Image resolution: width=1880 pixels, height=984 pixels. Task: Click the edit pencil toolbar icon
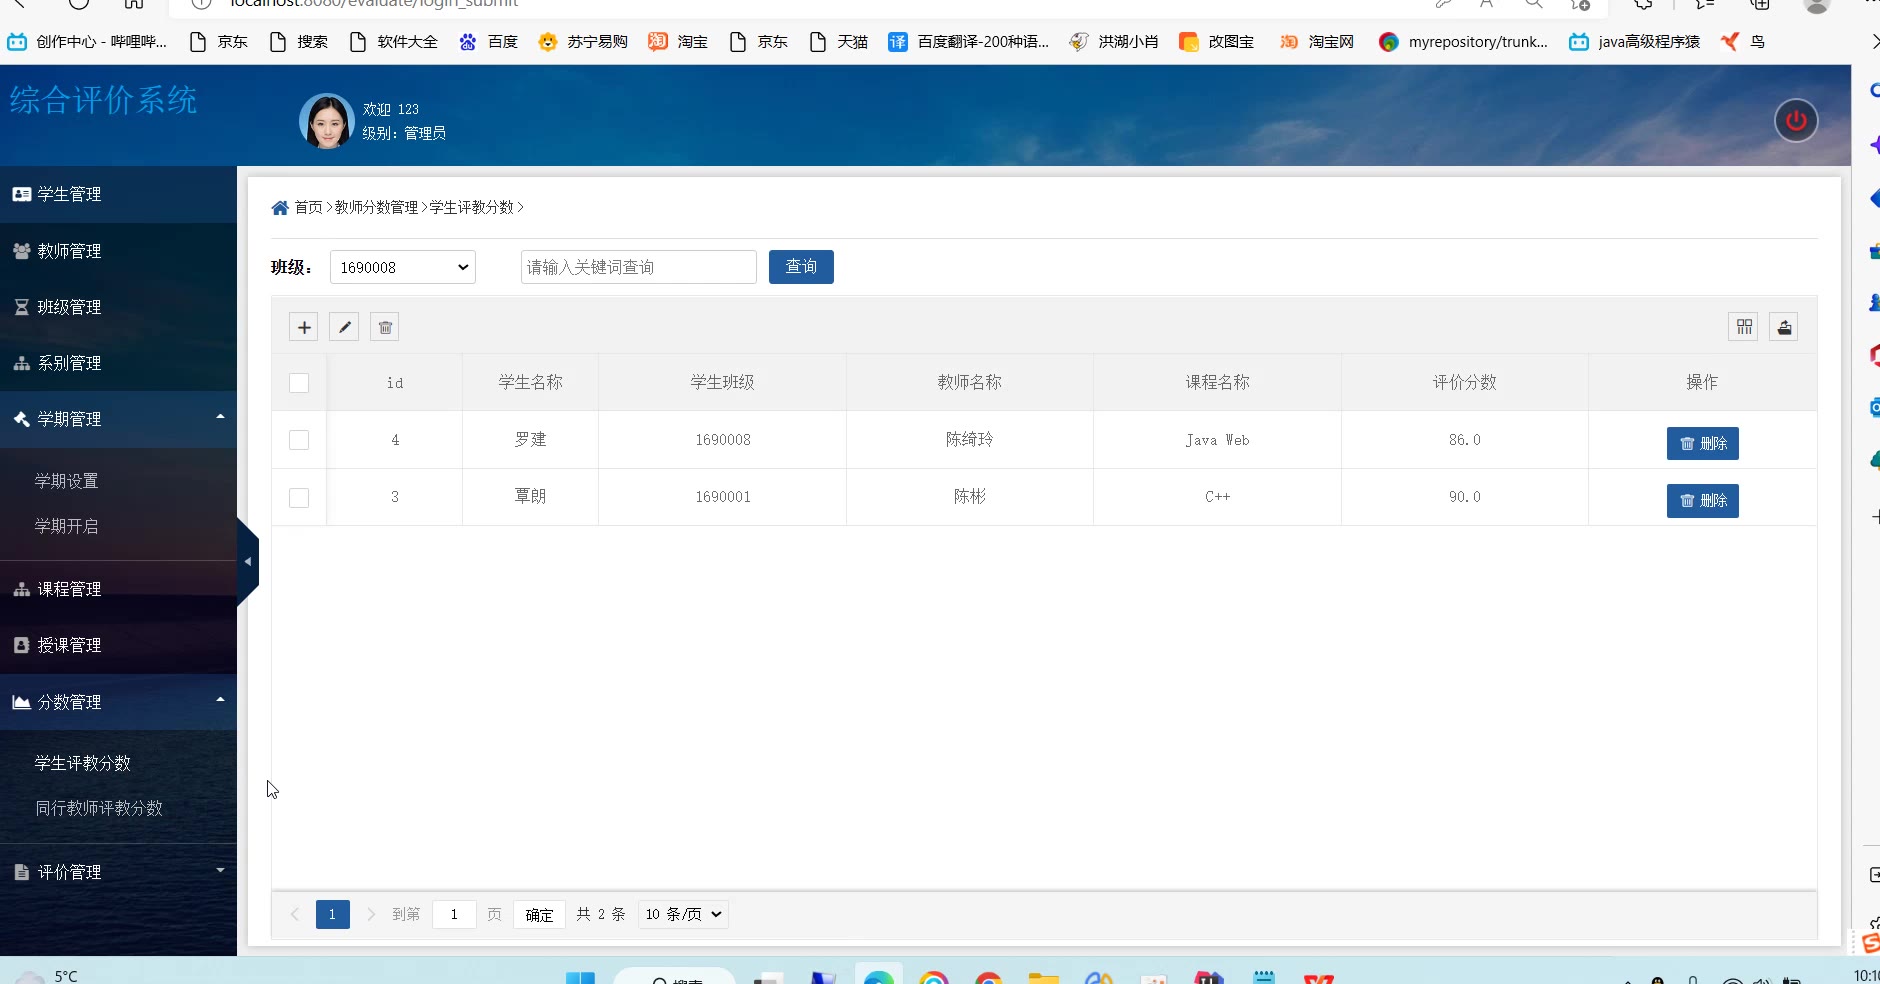coord(344,327)
